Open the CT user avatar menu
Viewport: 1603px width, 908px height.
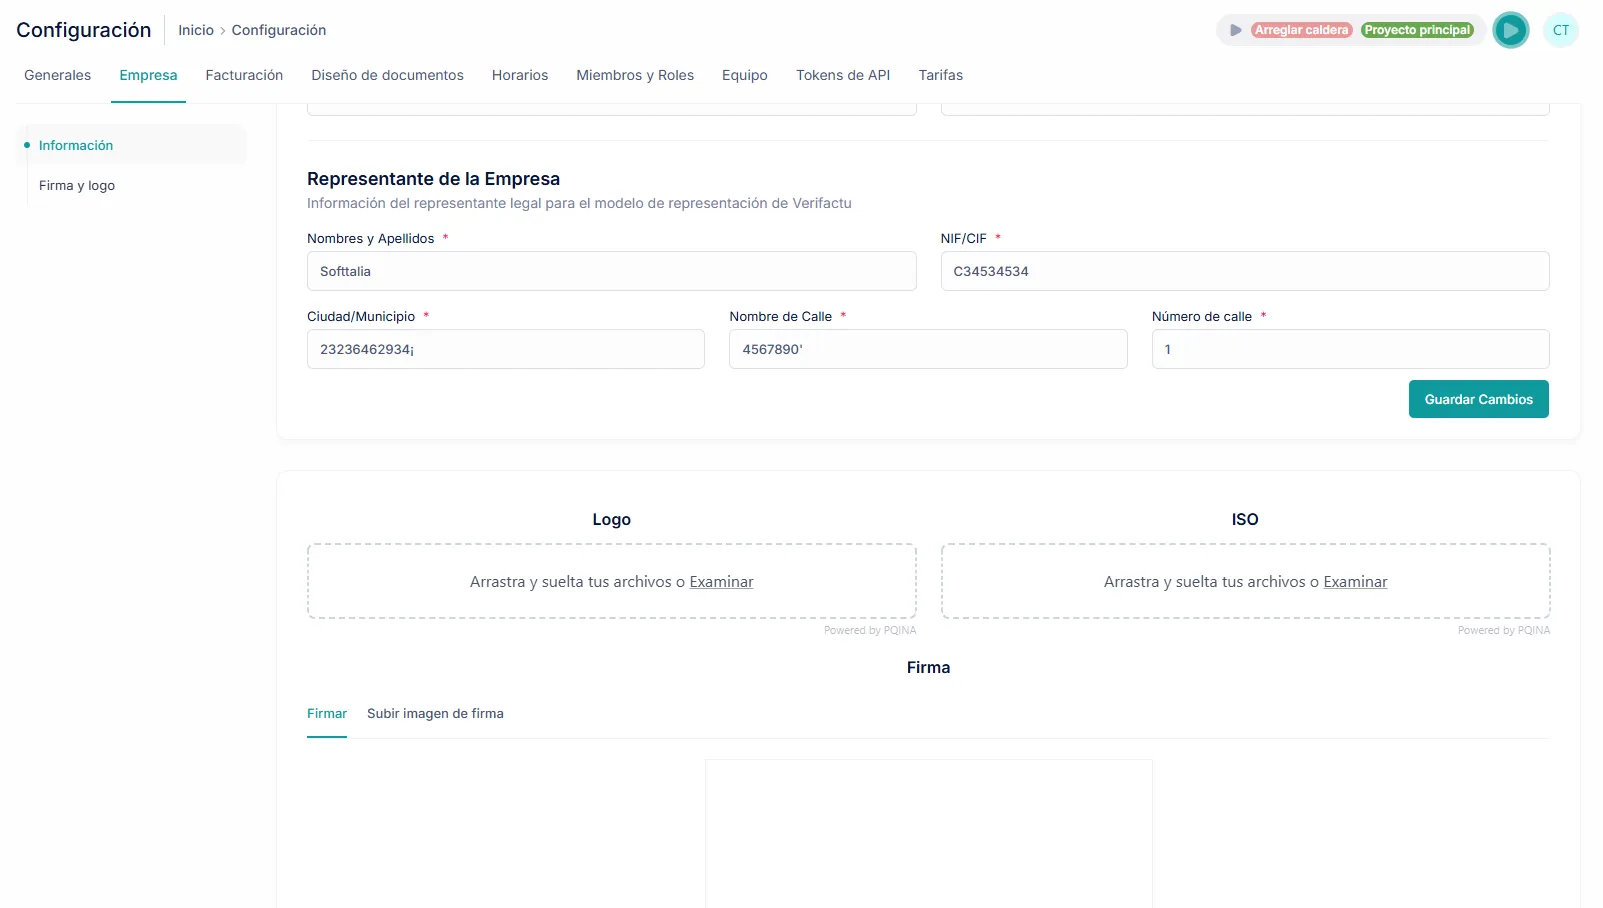1561,30
